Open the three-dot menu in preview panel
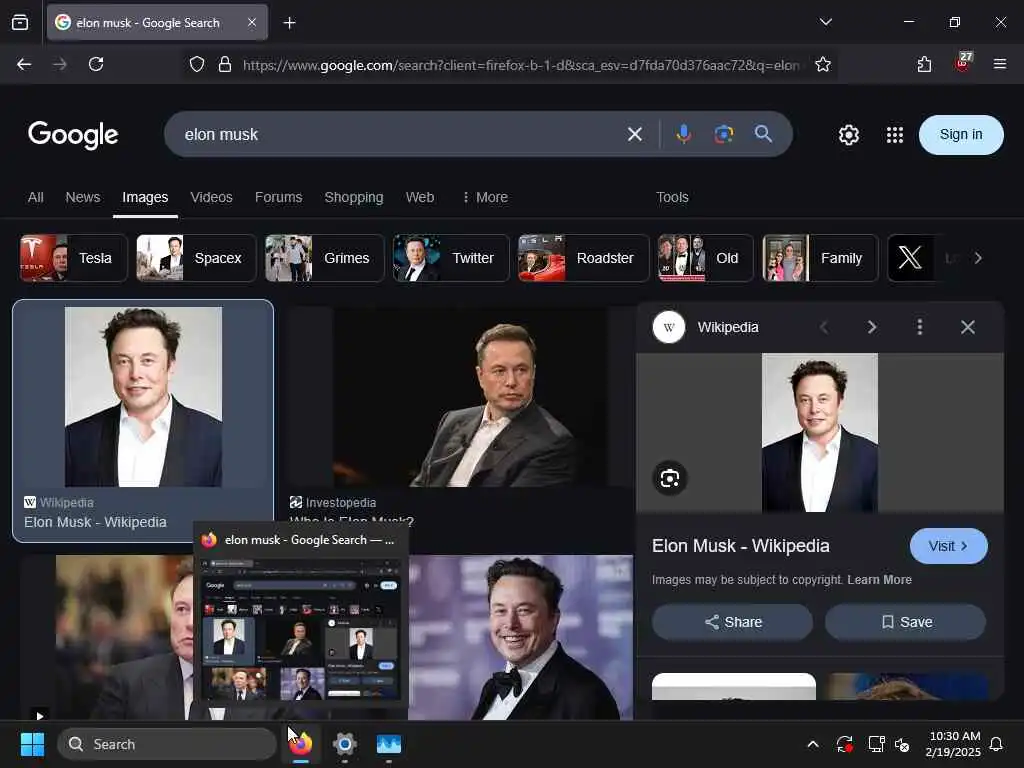Image resolution: width=1024 pixels, height=768 pixels. pyautogui.click(x=920, y=327)
